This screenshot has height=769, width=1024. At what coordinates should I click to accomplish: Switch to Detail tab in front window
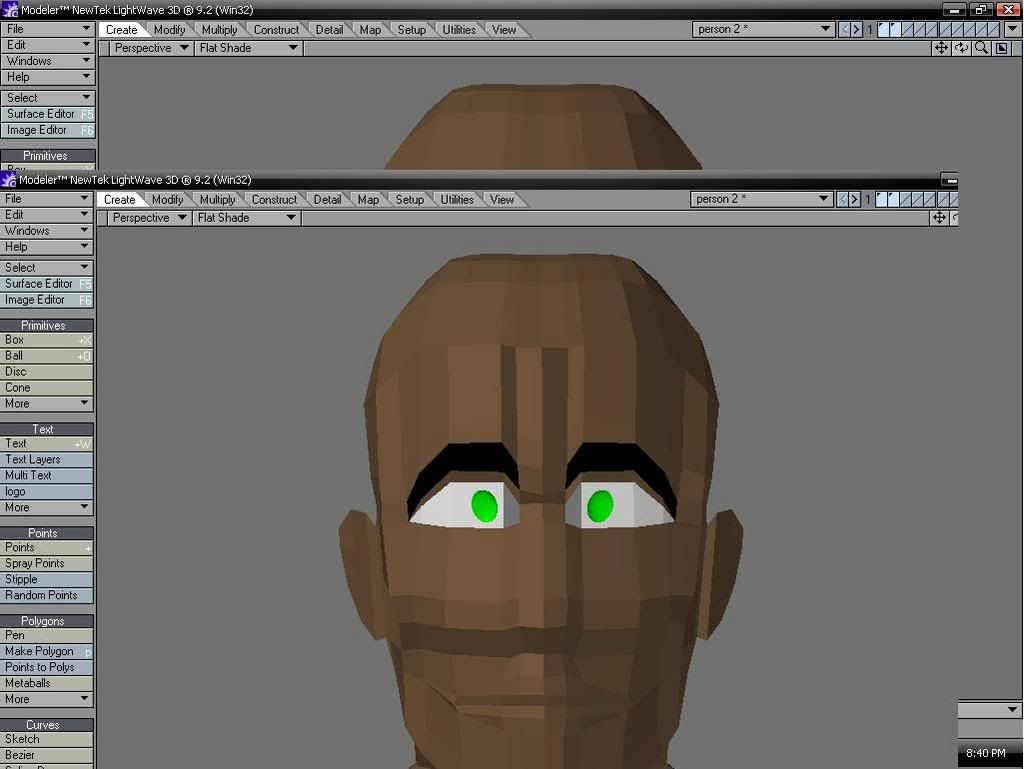(327, 200)
